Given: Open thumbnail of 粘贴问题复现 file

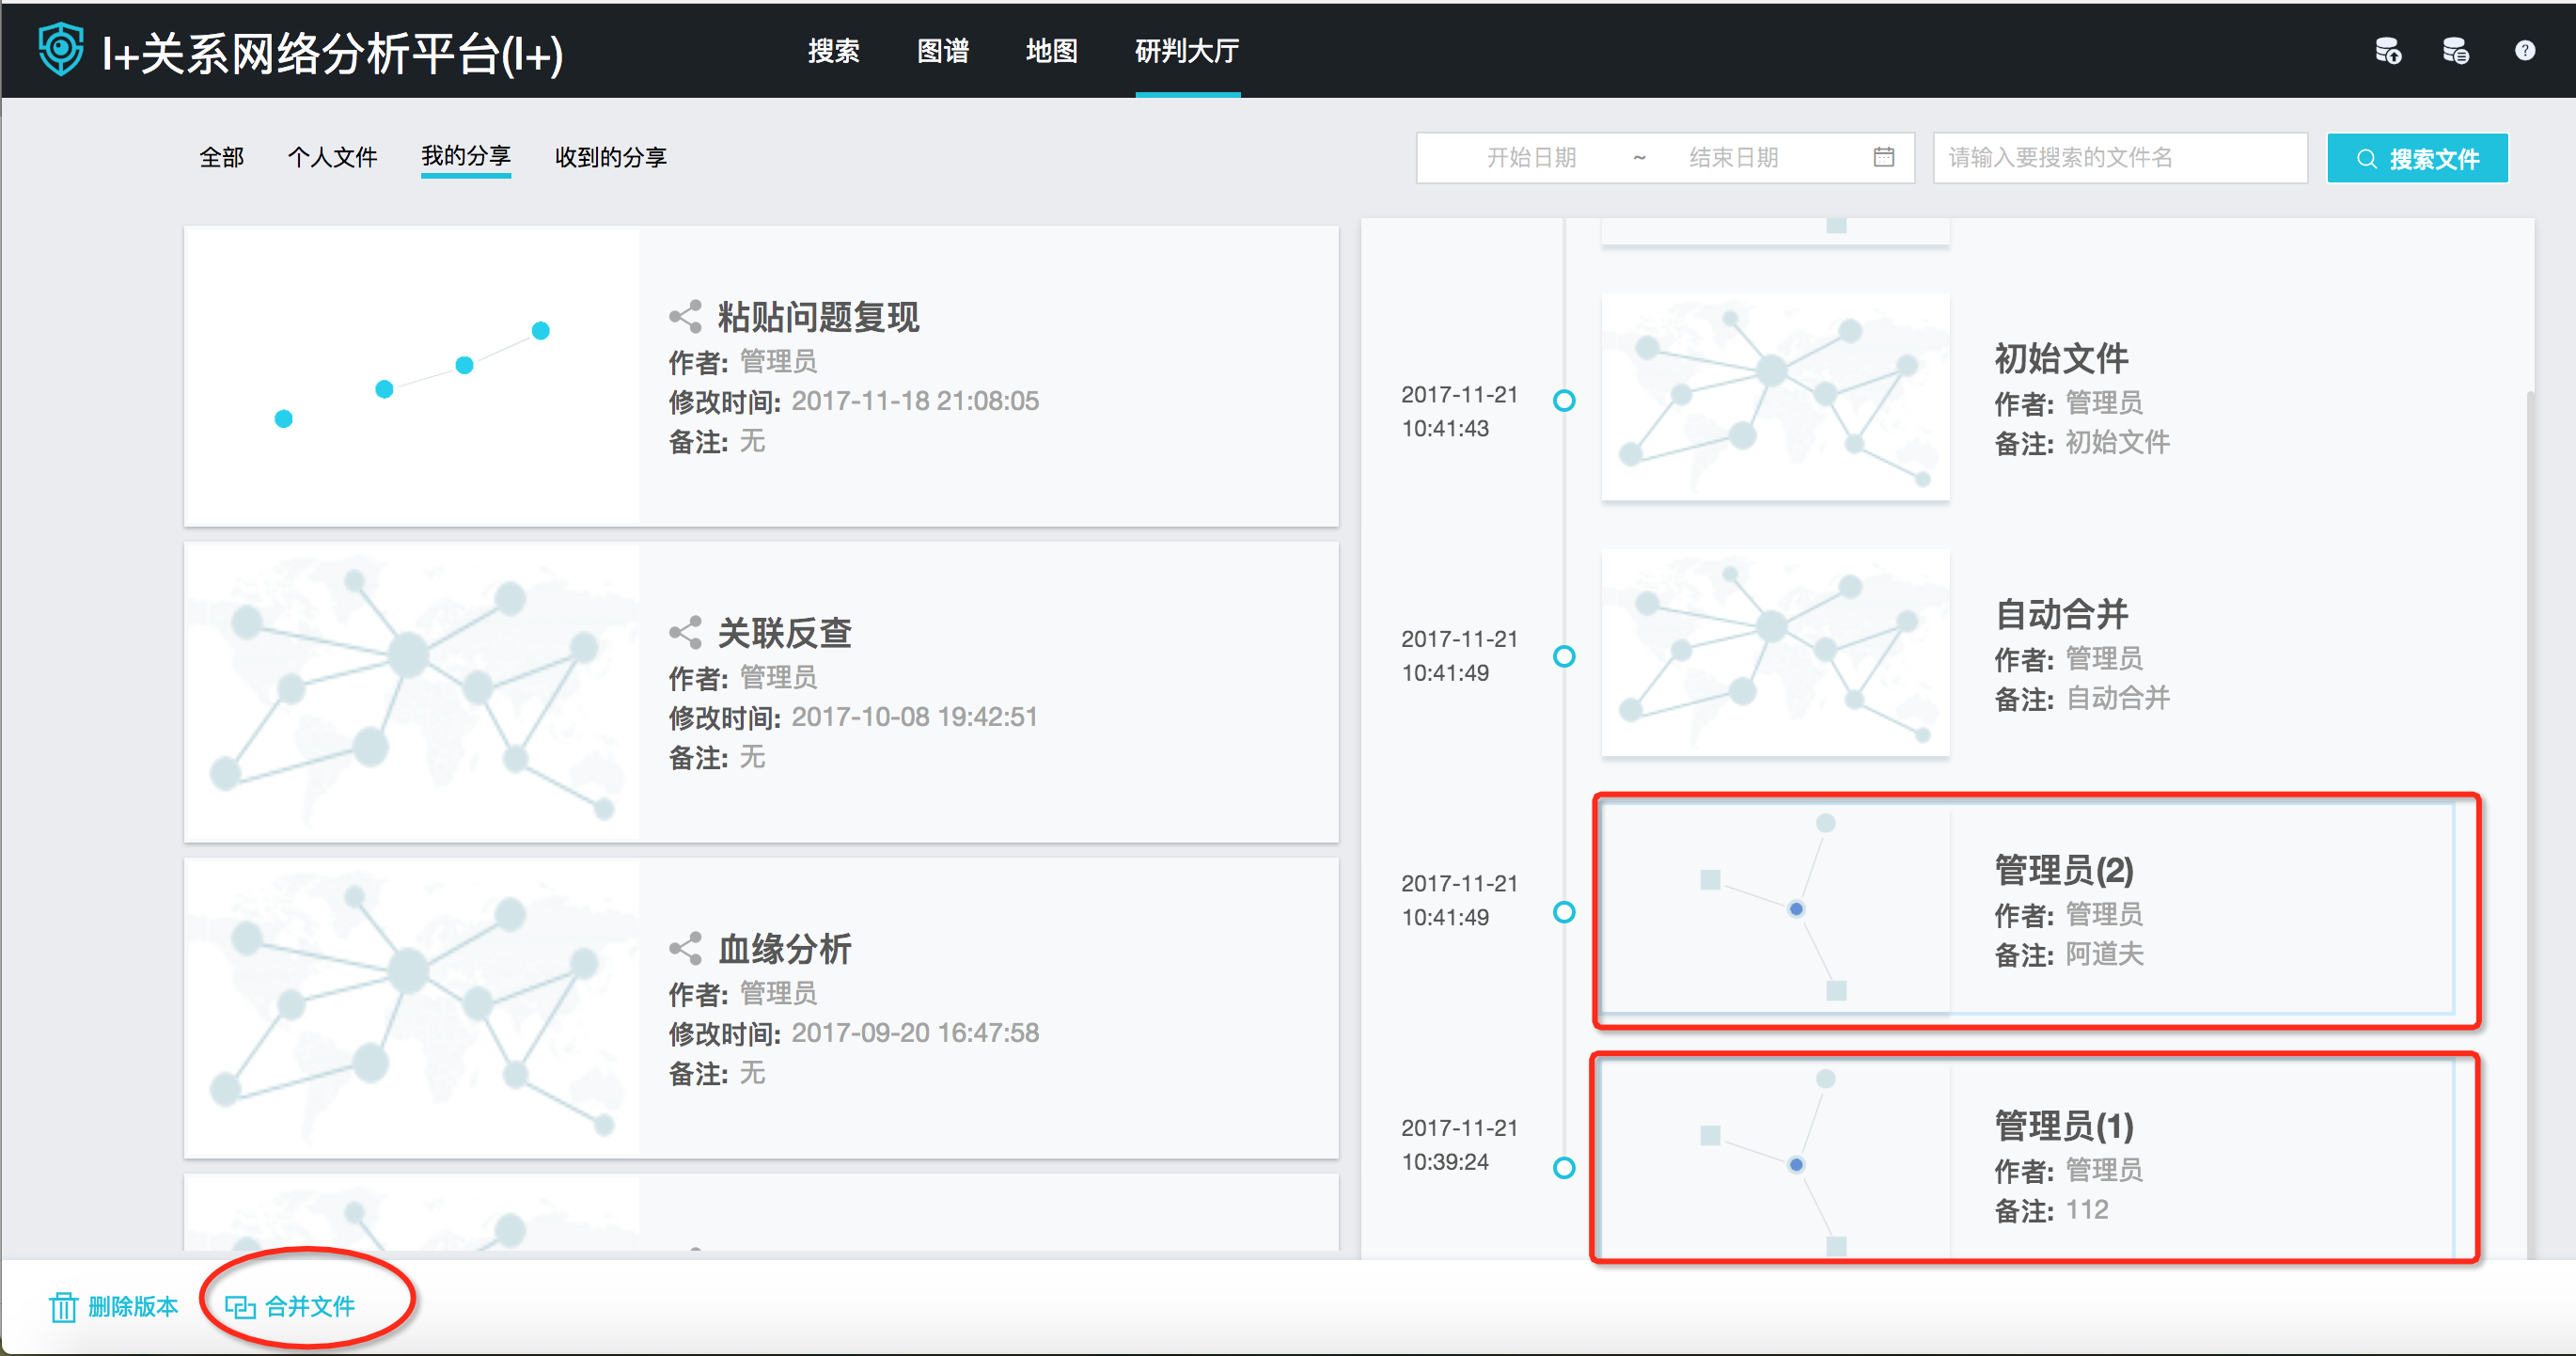Looking at the screenshot, I should pos(411,376).
